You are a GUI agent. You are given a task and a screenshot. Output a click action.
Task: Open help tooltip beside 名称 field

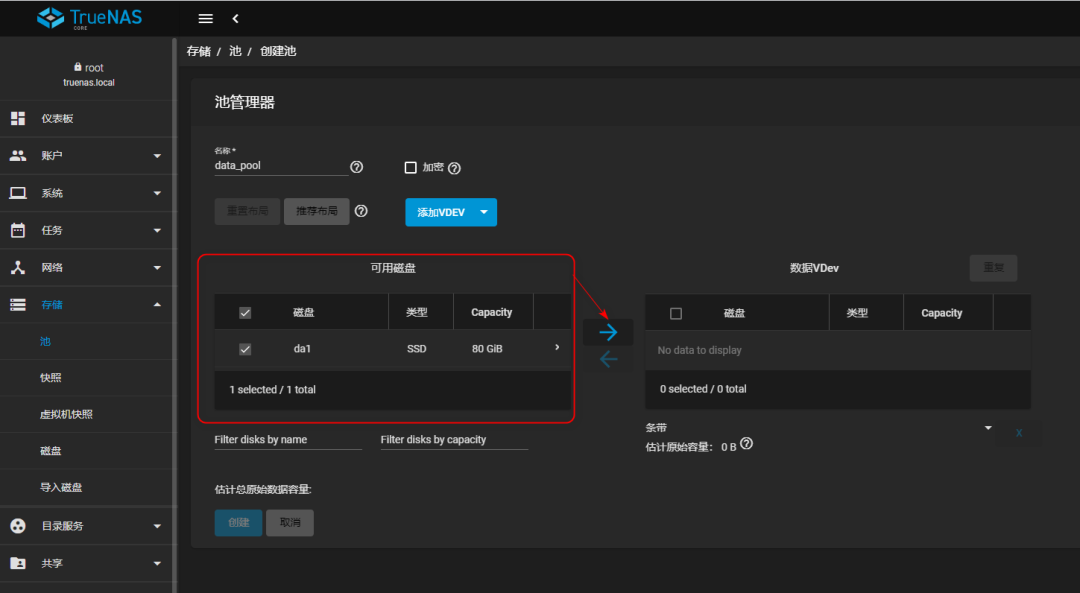(x=356, y=167)
